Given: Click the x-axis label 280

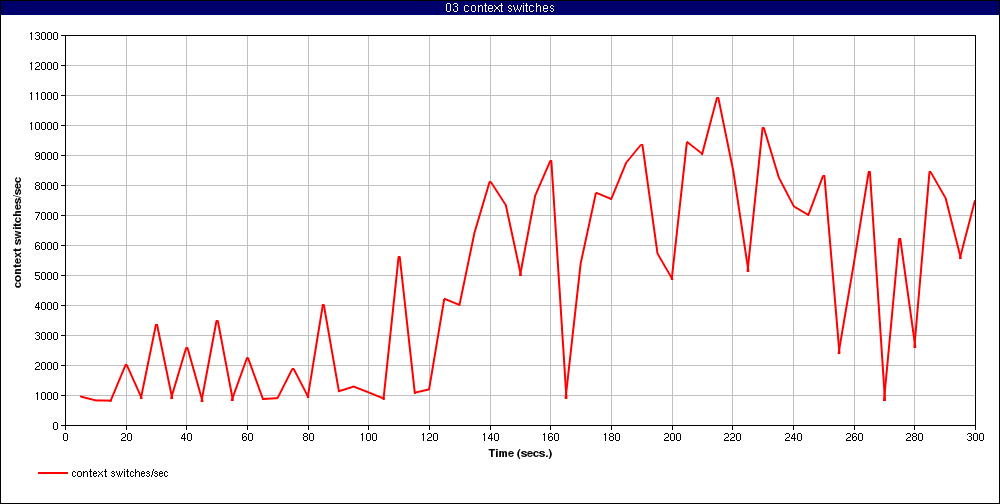Looking at the screenshot, I should 915,438.
